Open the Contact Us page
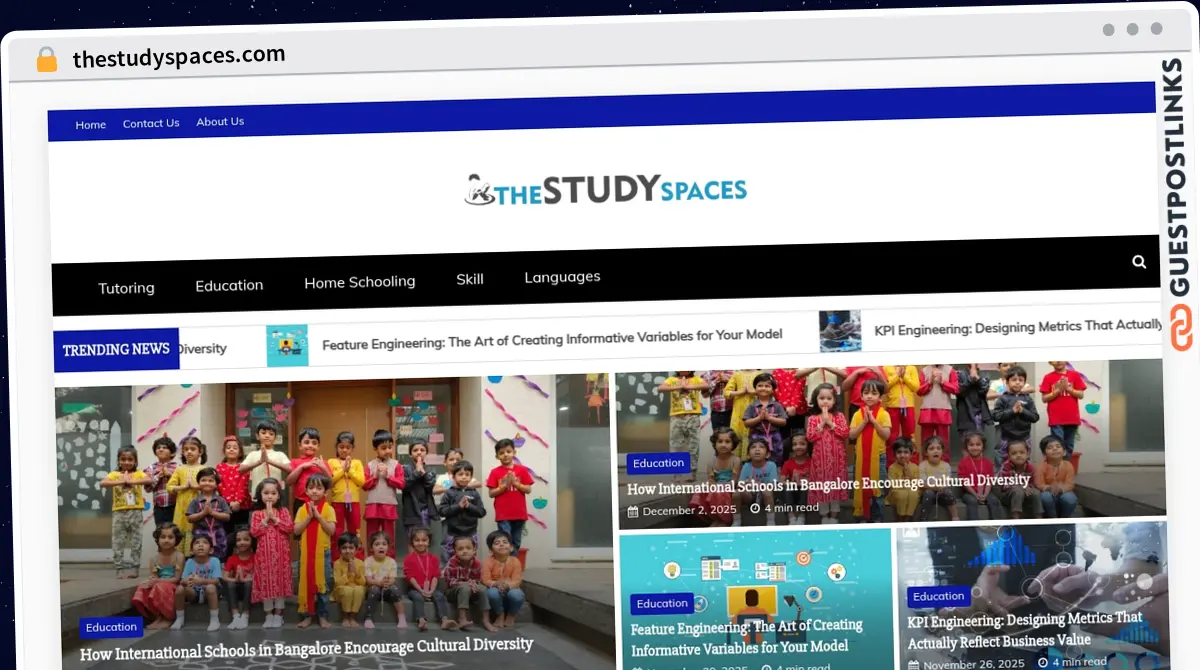The height and width of the screenshot is (670, 1200). (151, 123)
